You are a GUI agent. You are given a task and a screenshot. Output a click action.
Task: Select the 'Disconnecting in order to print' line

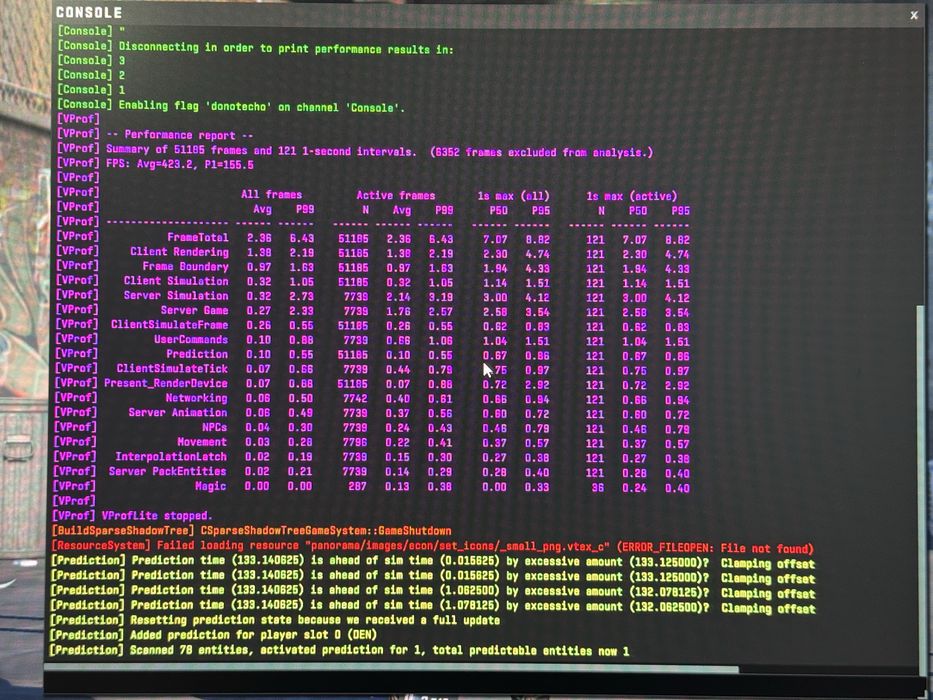pyautogui.click(x=255, y=47)
